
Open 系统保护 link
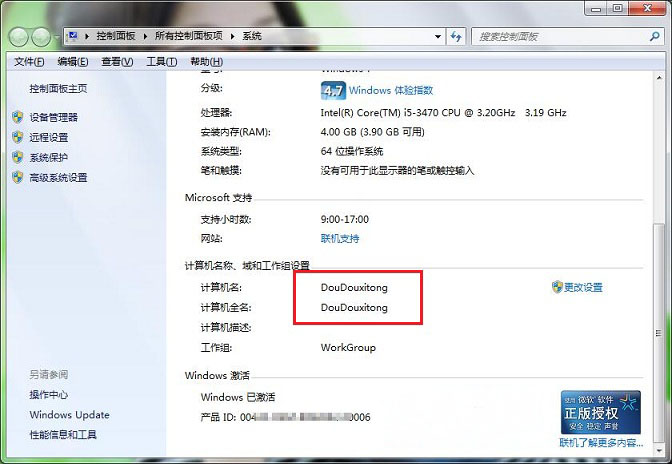pos(48,157)
